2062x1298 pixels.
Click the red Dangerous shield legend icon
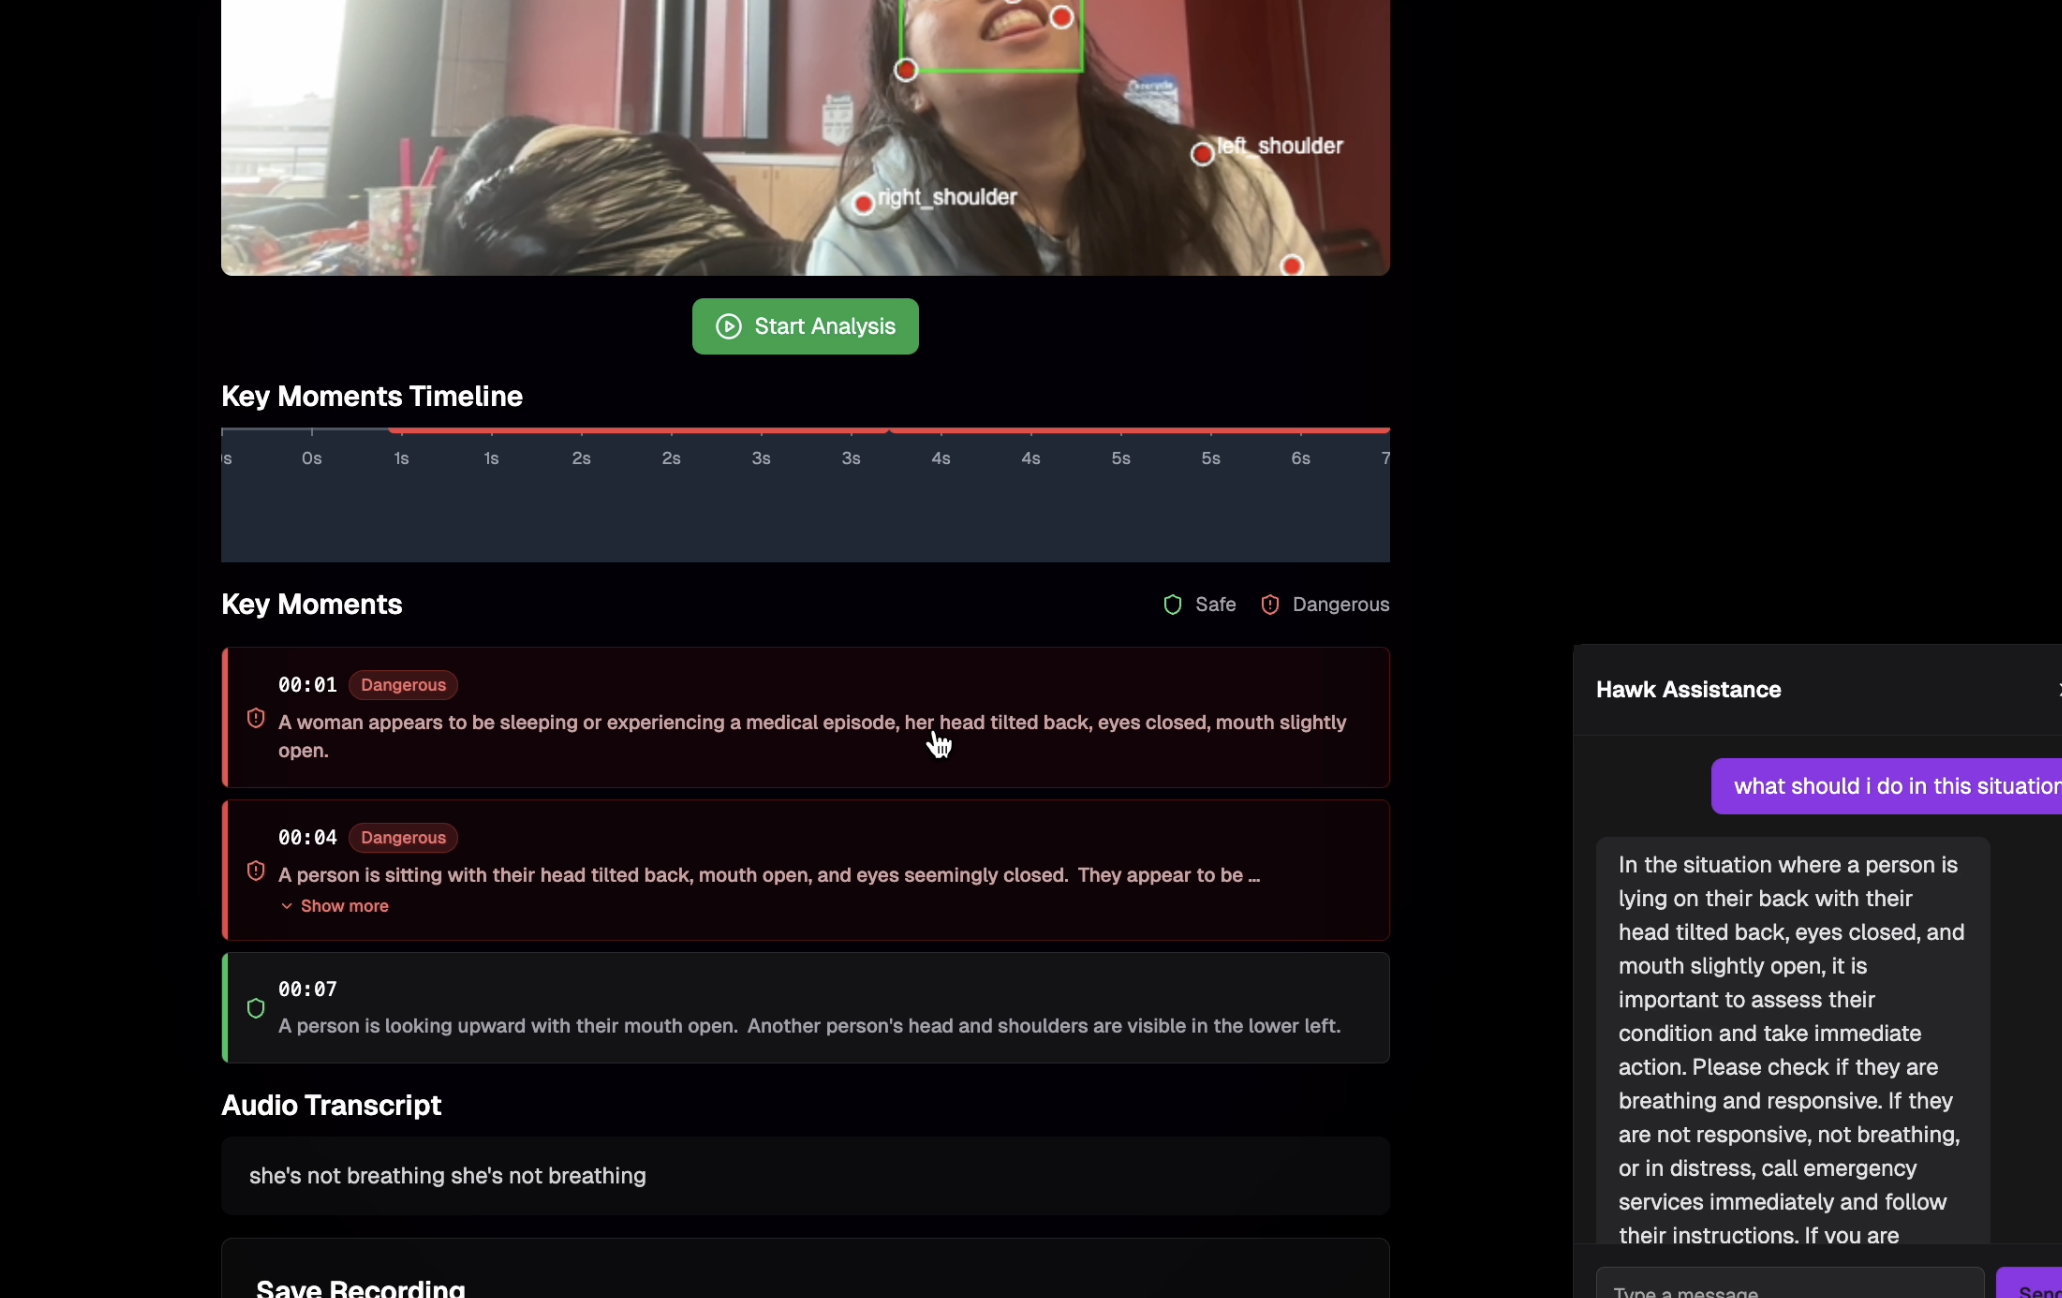pyautogui.click(x=1269, y=605)
